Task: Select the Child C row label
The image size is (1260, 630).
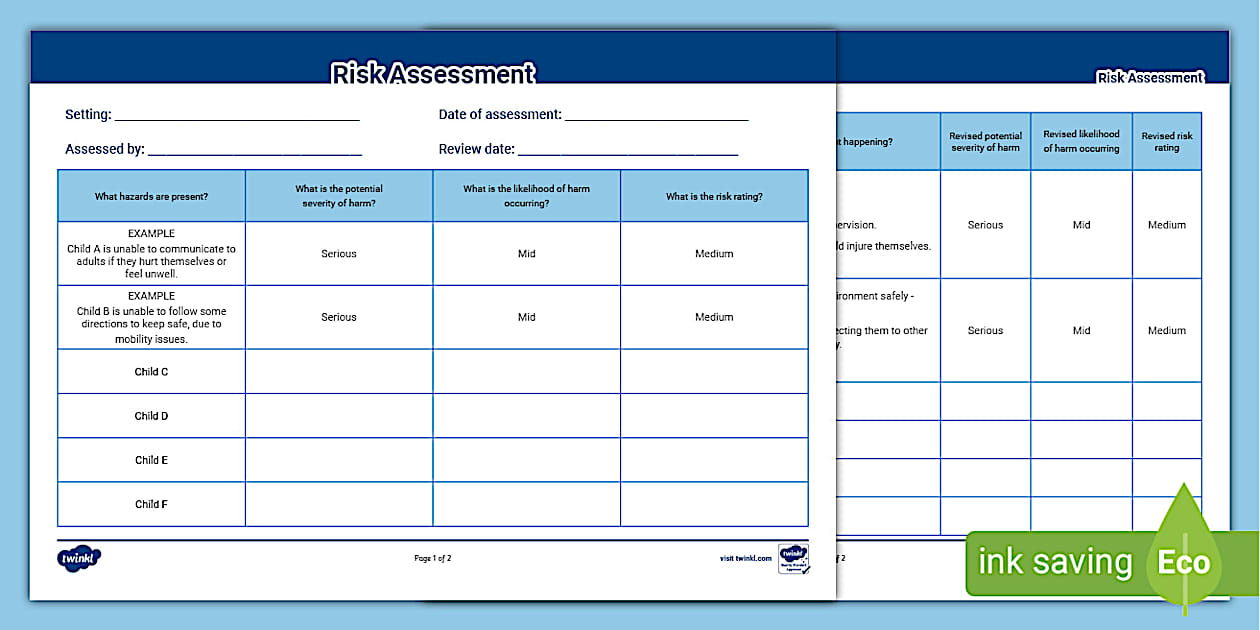Action: coord(150,371)
